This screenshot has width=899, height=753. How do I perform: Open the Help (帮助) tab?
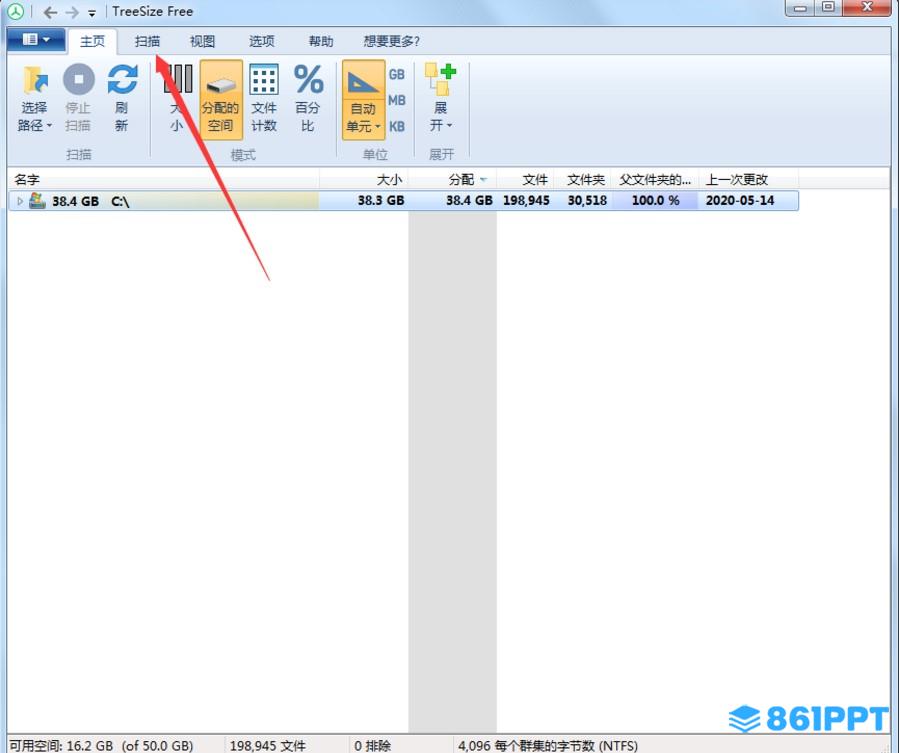coord(320,41)
